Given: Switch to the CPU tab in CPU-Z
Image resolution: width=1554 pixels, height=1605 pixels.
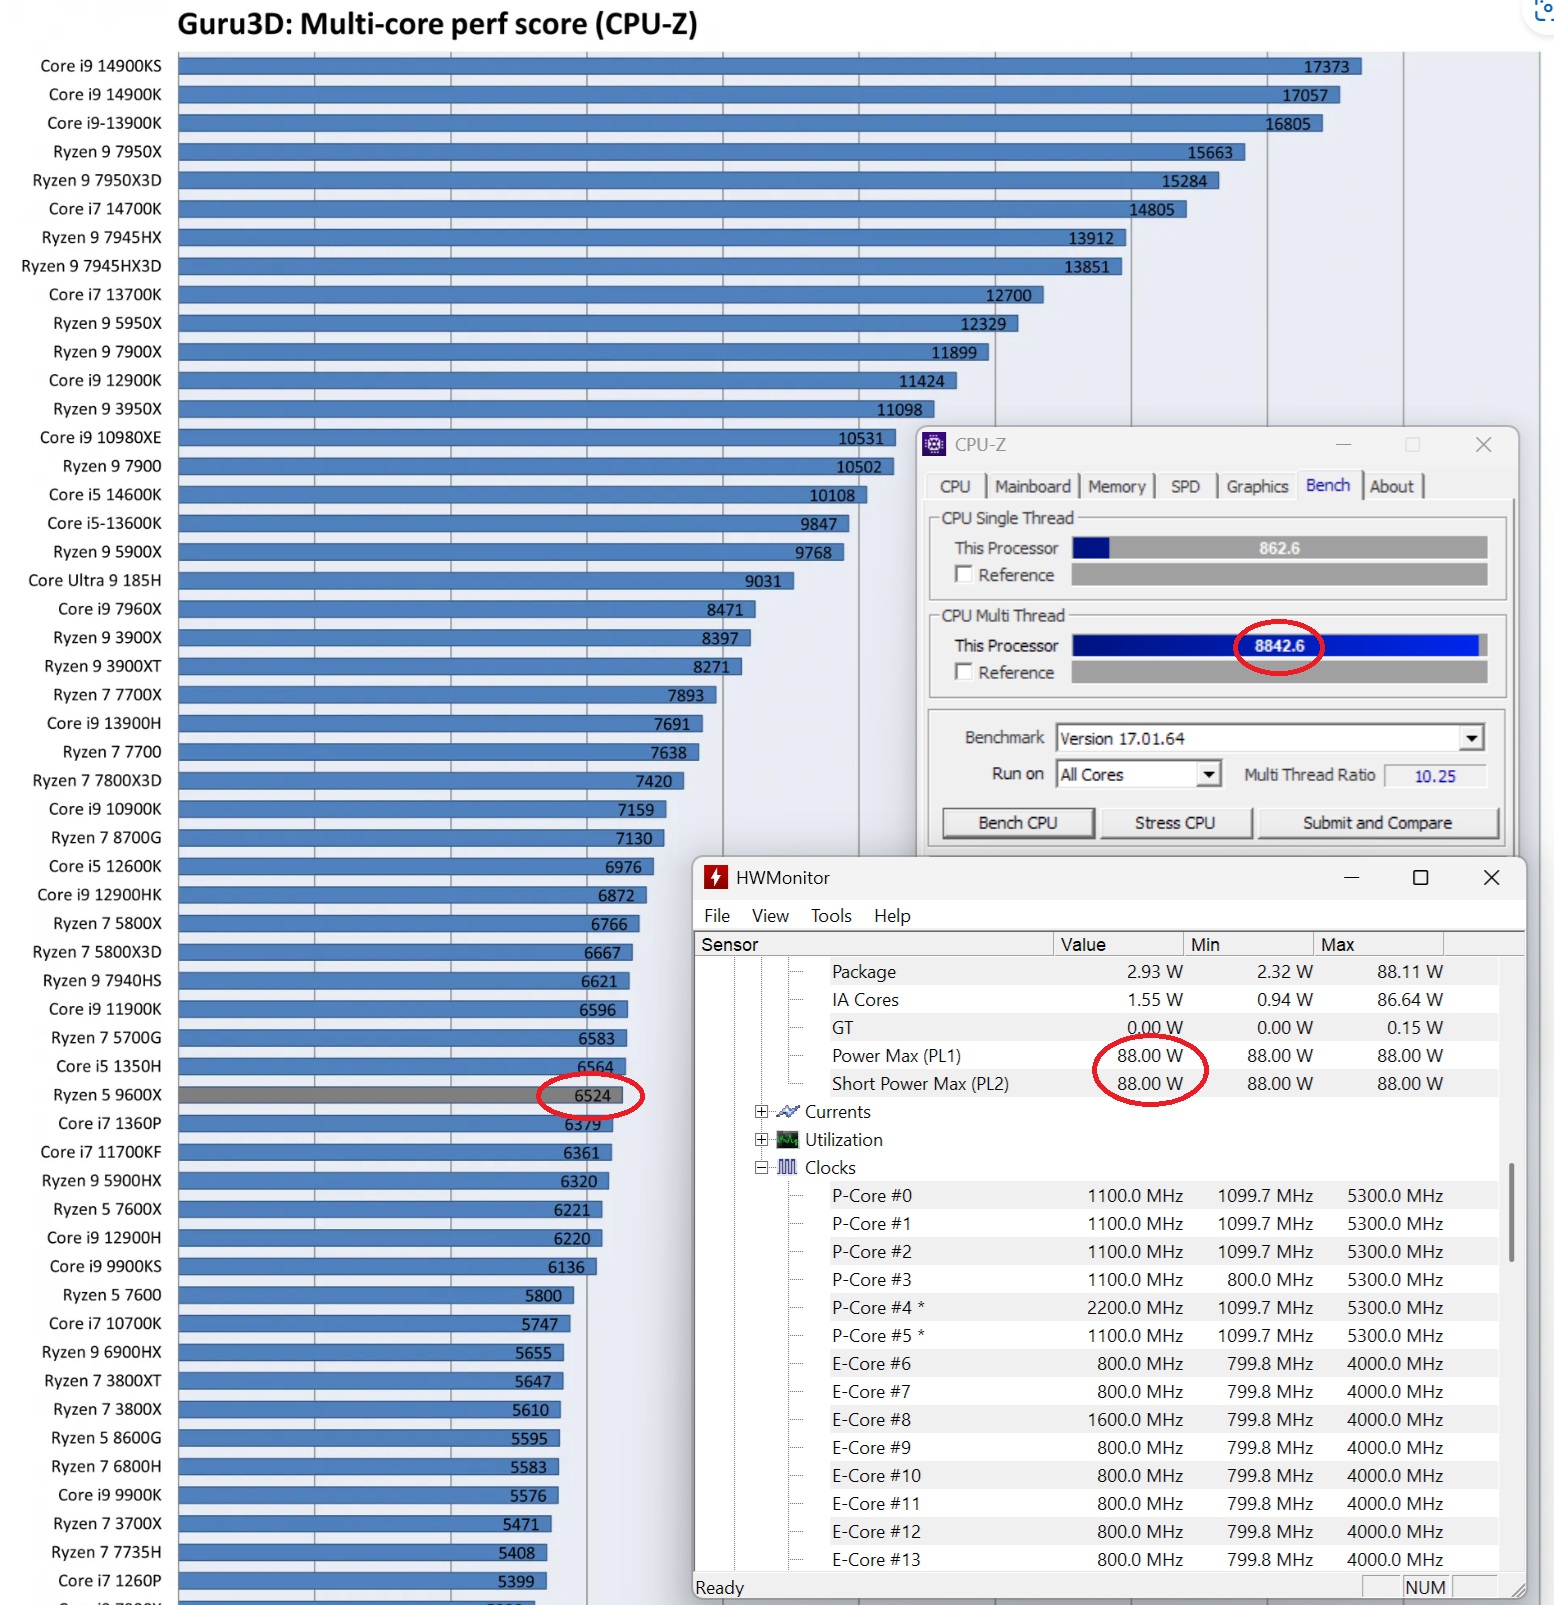Looking at the screenshot, I should (955, 486).
